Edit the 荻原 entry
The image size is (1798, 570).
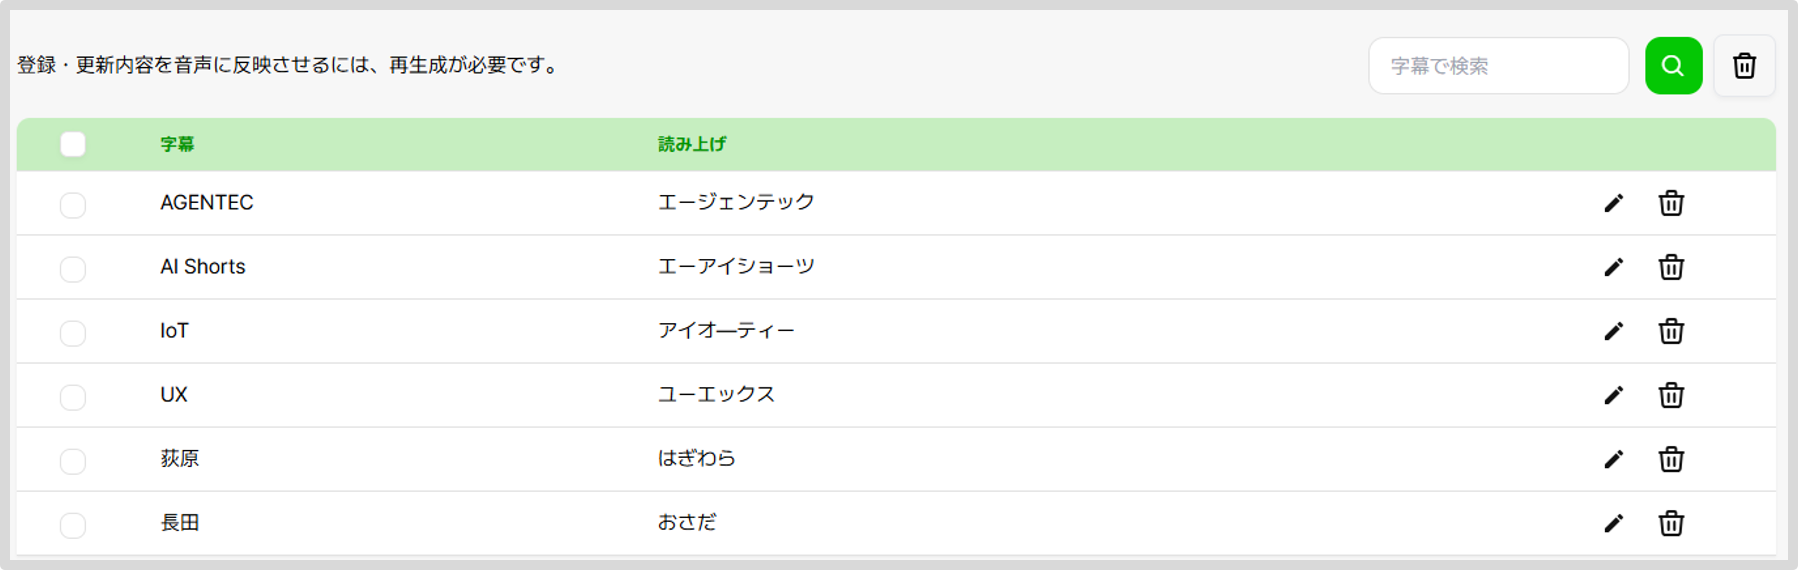(1613, 459)
